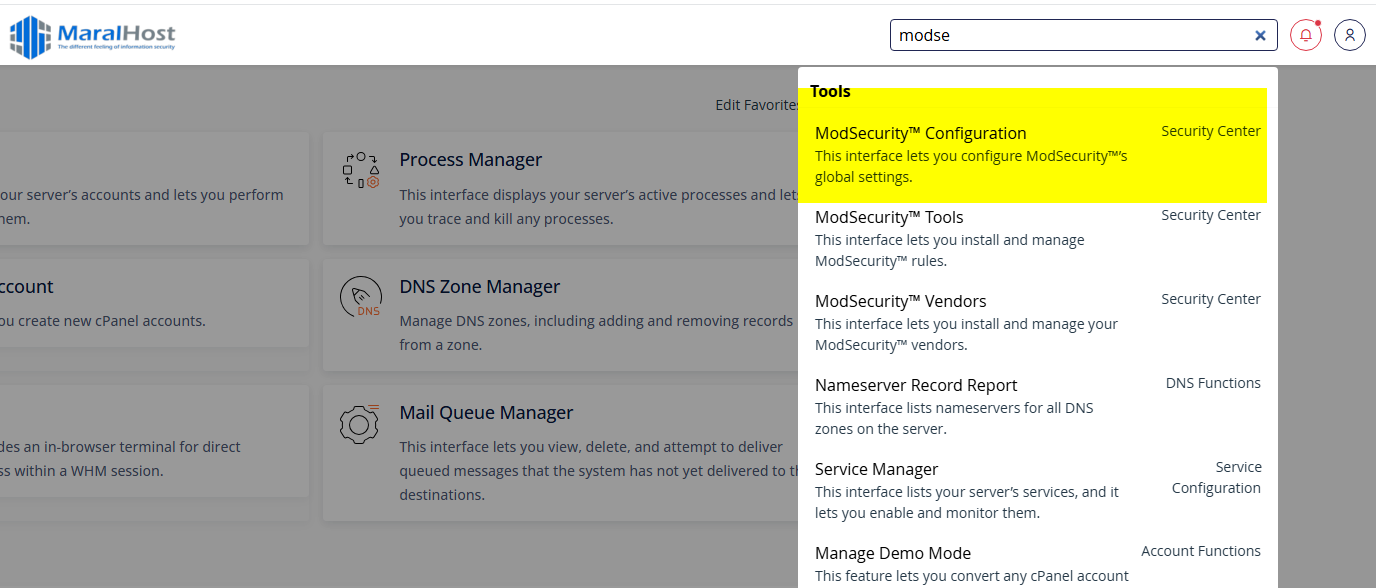Viewport: 1376px width, 588px height.
Task: Open DNS Zone Manager via its title
Action: [x=479, y=286]
